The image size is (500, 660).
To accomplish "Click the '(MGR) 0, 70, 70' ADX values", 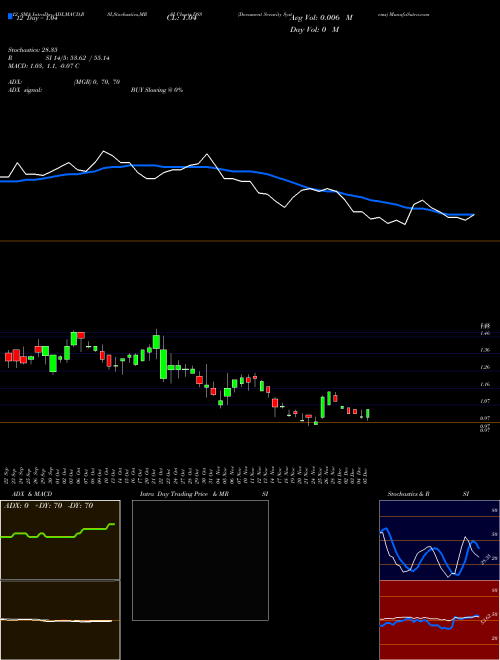I will point(97,82).
